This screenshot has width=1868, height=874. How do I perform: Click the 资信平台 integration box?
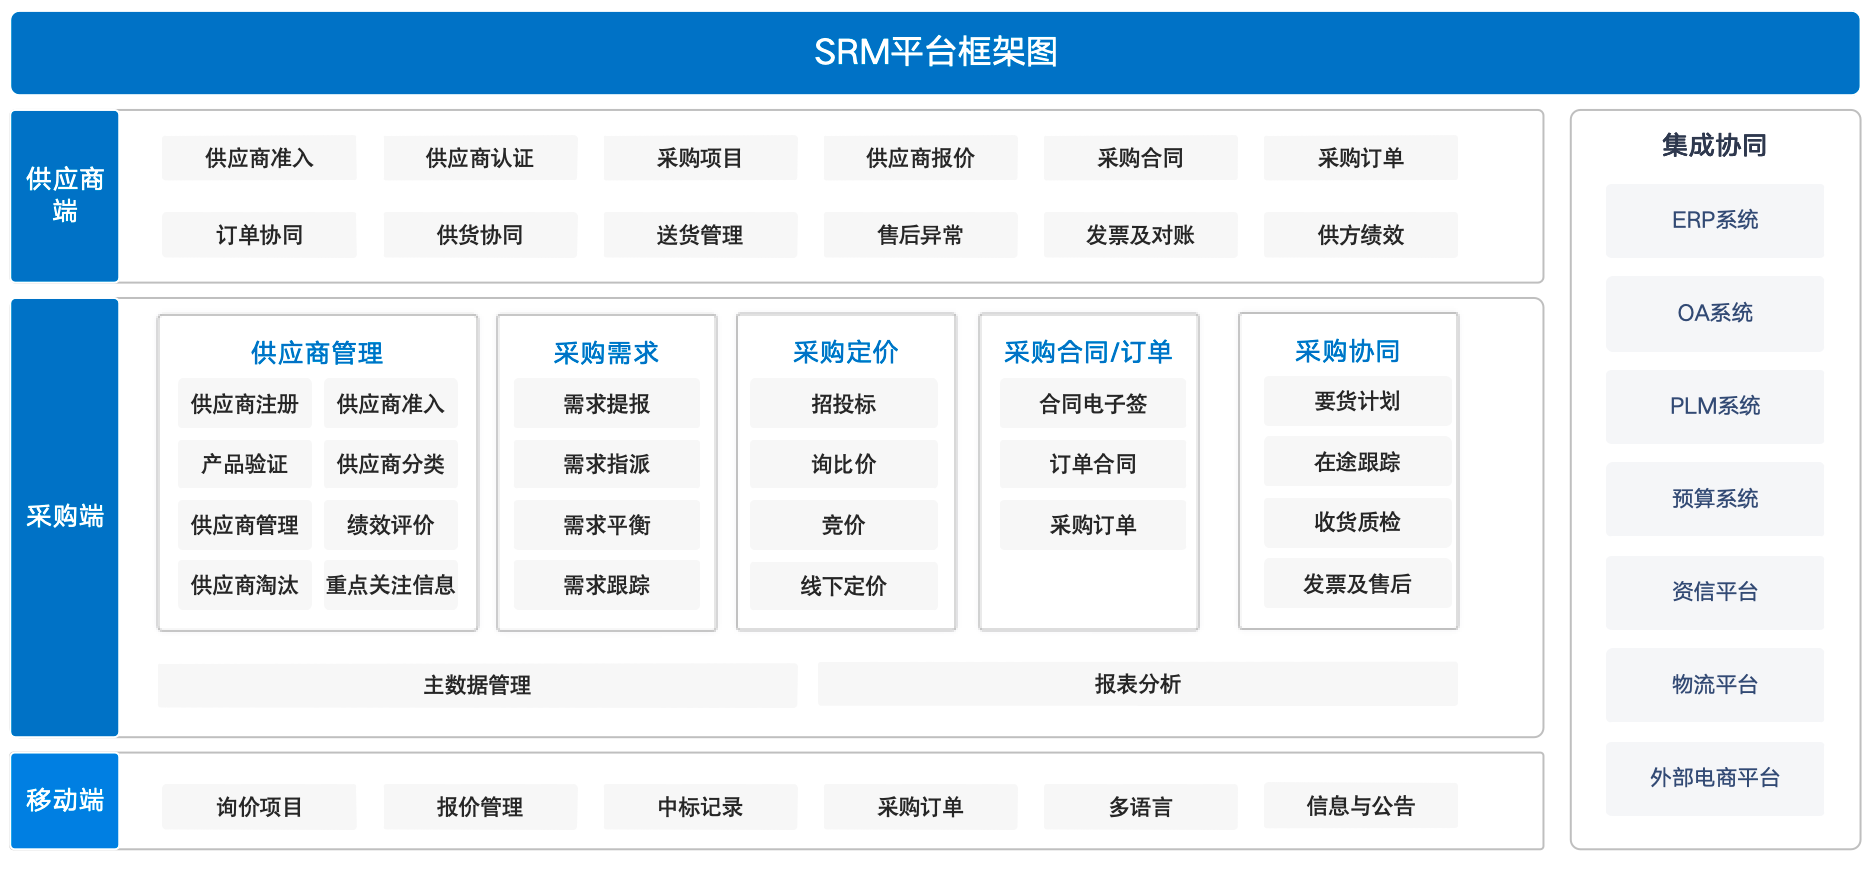coord(1715,592)
